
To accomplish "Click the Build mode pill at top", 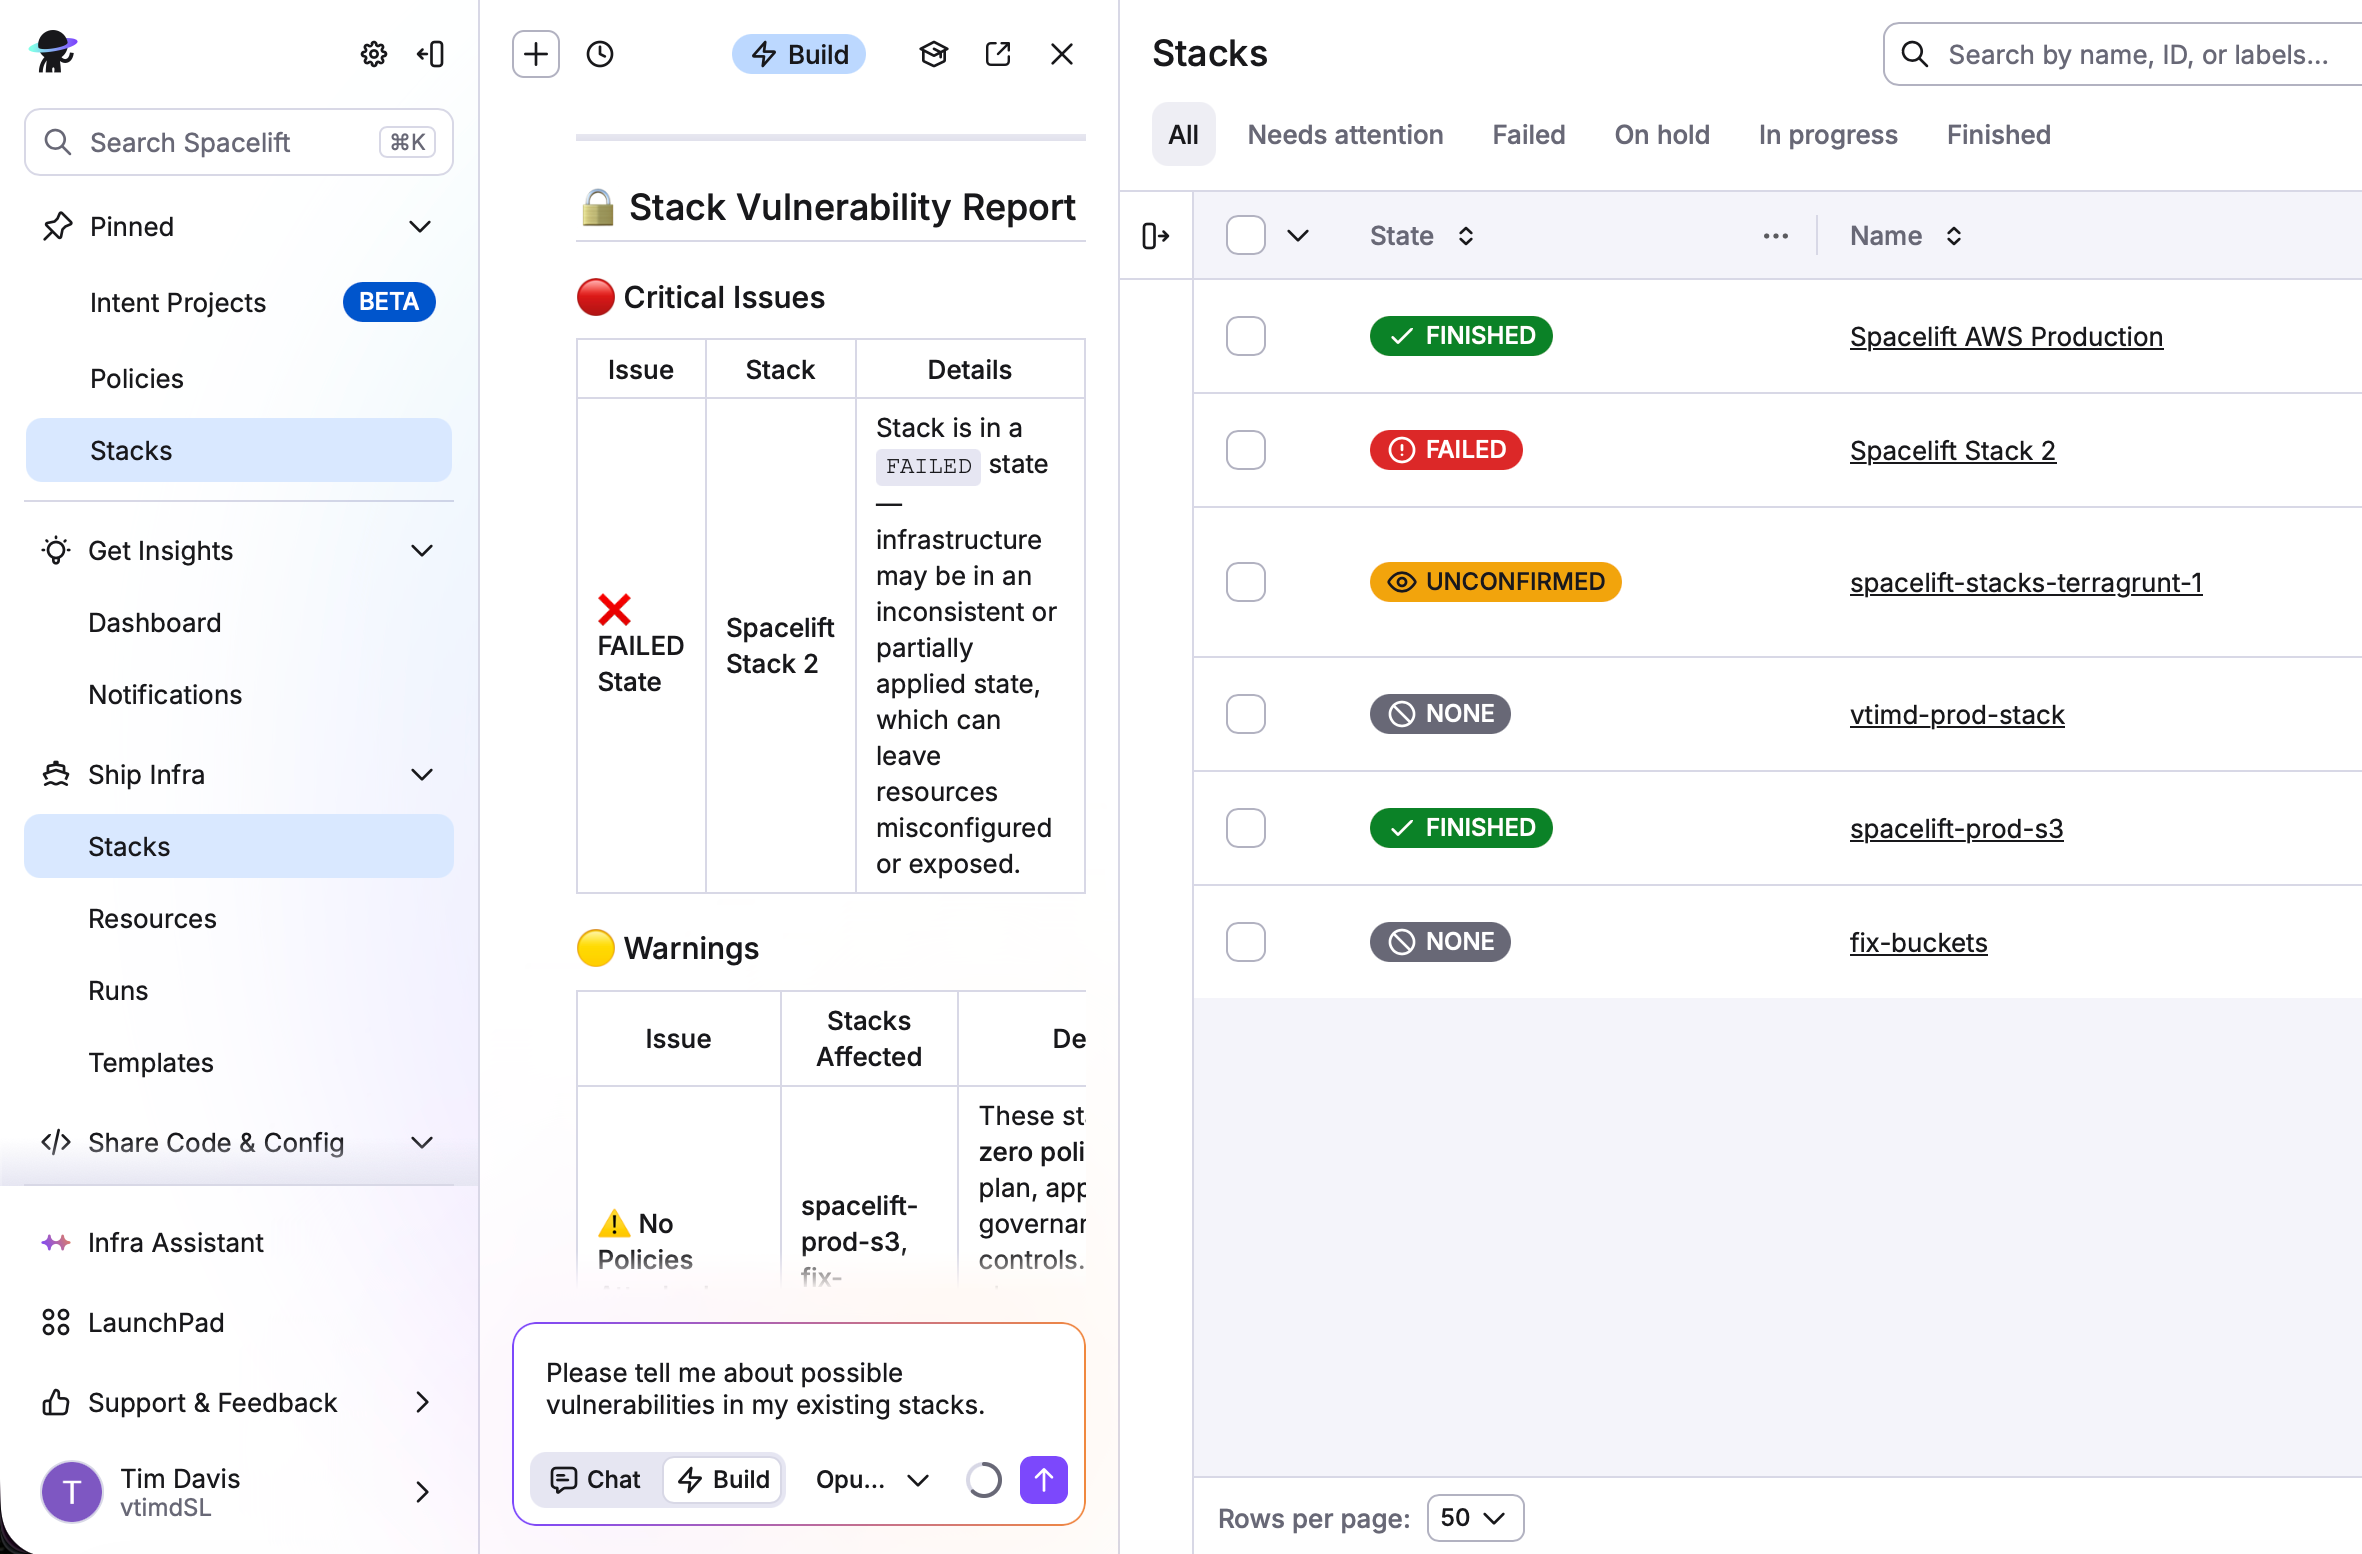I will (800, 54).
